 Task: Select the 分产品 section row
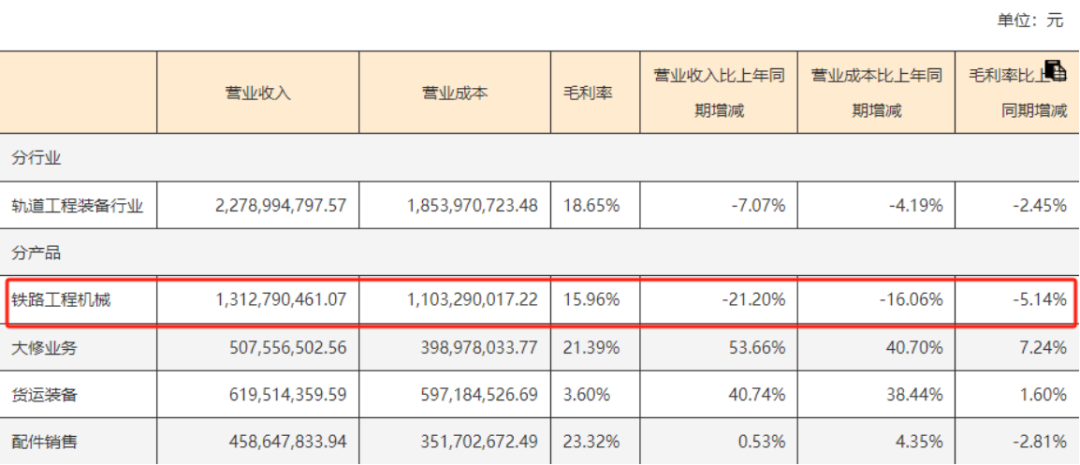[x=38, y=252]
